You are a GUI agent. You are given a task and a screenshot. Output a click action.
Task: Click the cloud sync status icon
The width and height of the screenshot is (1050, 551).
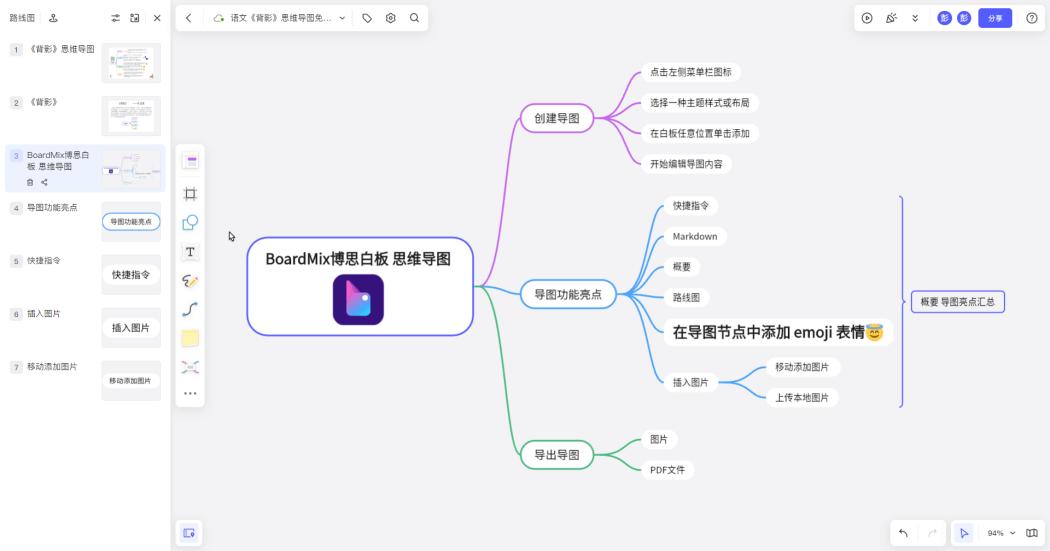(218, 18)
